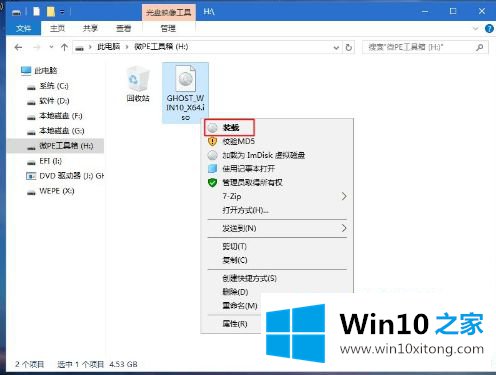Switch to the 主页 ribbon tab
The height and width of the screenshot is (375, 496).
click(57, 29)
